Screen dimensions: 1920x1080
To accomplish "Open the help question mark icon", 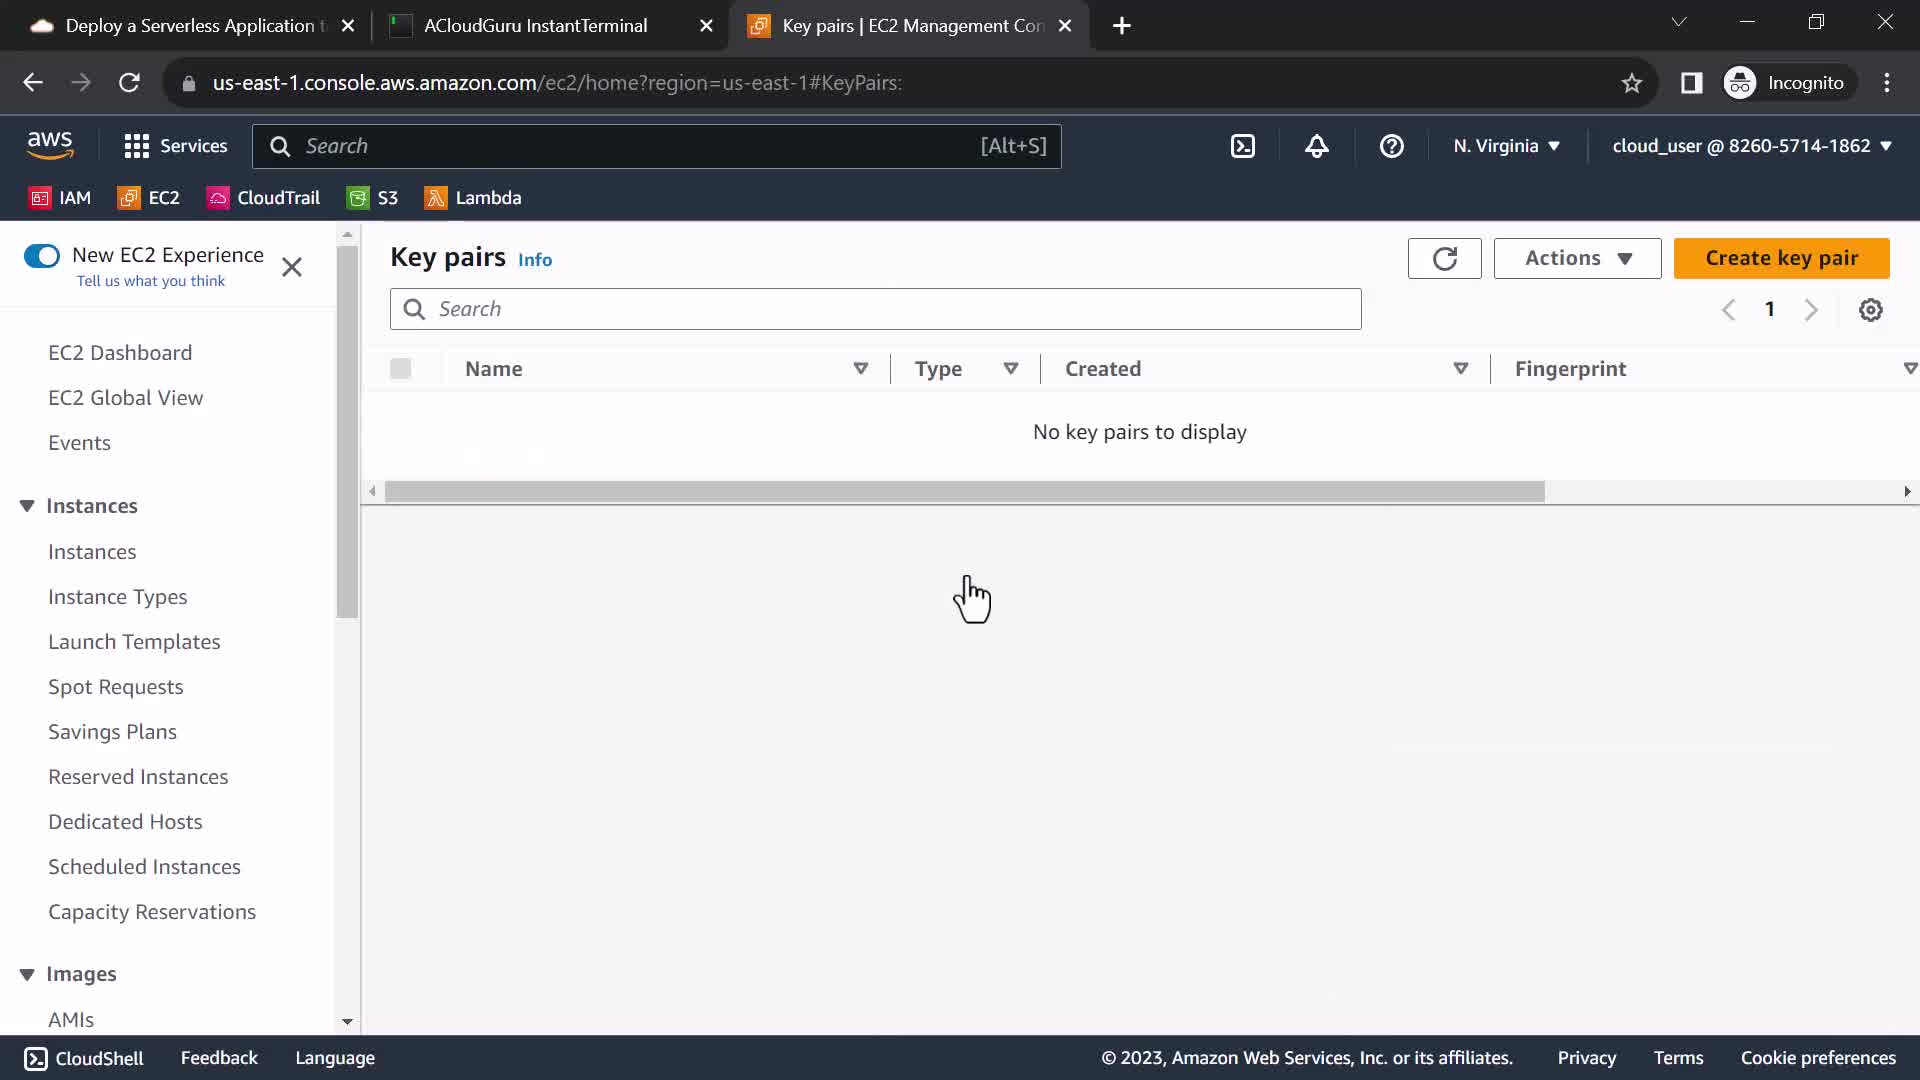I will click(1391, 146).
